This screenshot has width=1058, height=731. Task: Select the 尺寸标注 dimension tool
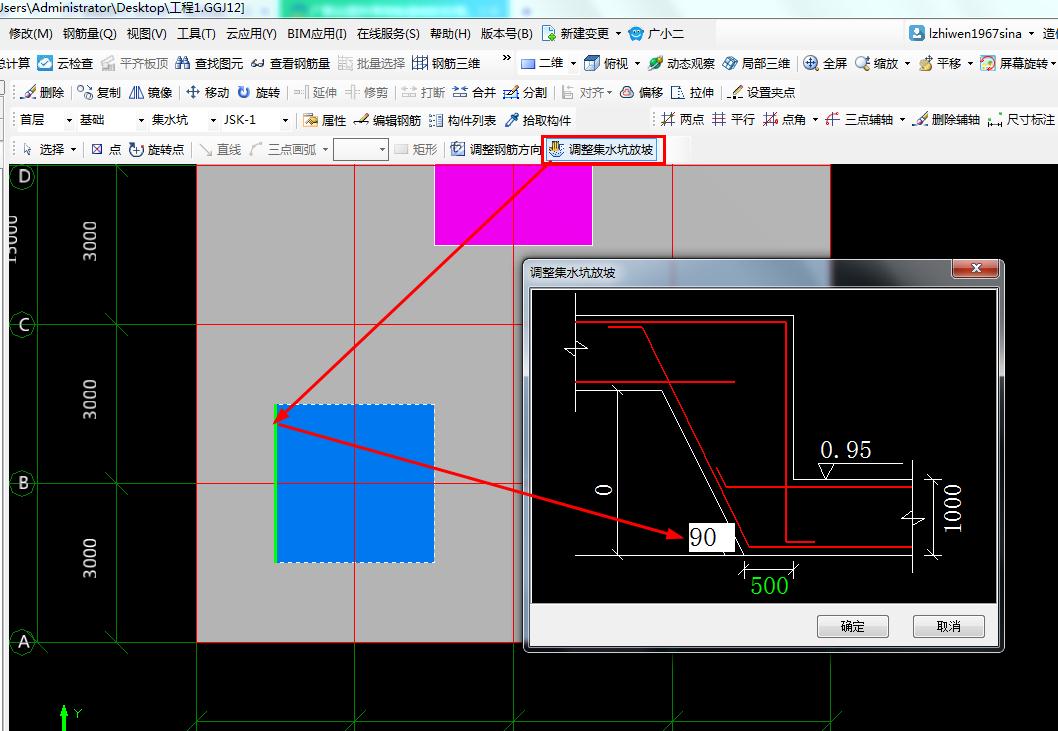coord(1021,119)
